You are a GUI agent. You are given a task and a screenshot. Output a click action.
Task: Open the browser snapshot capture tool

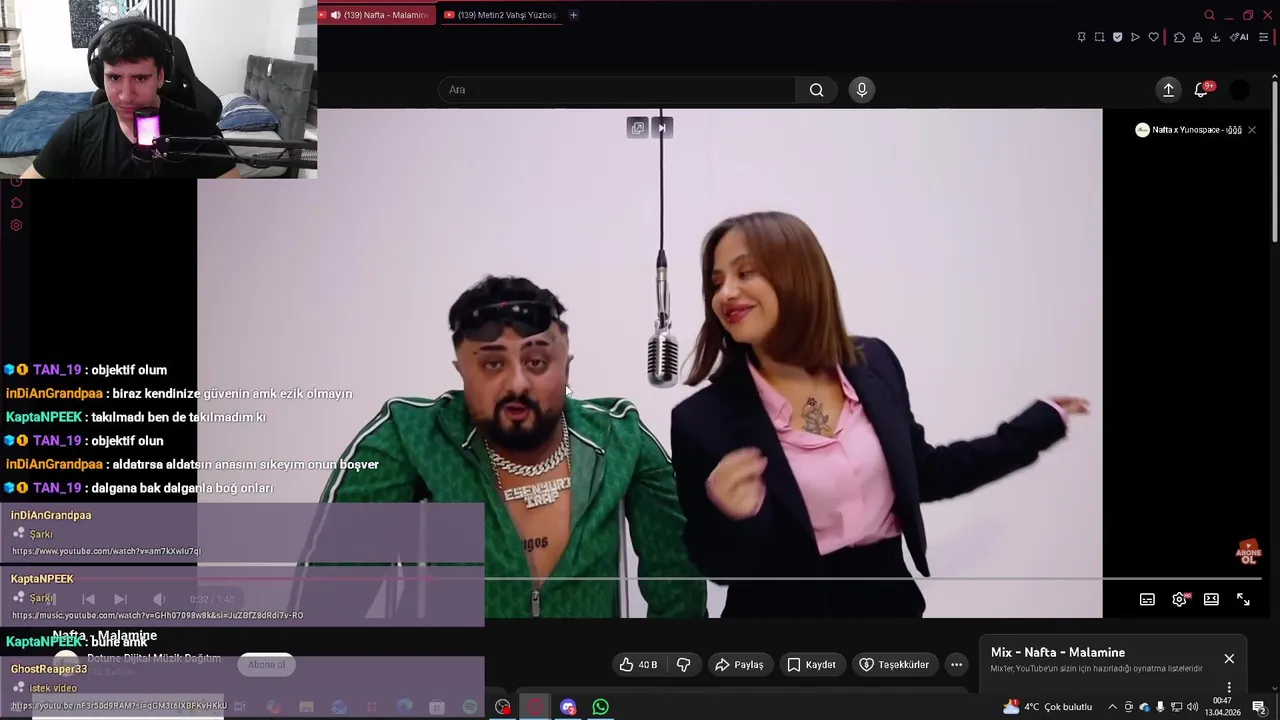[1099, 37]
